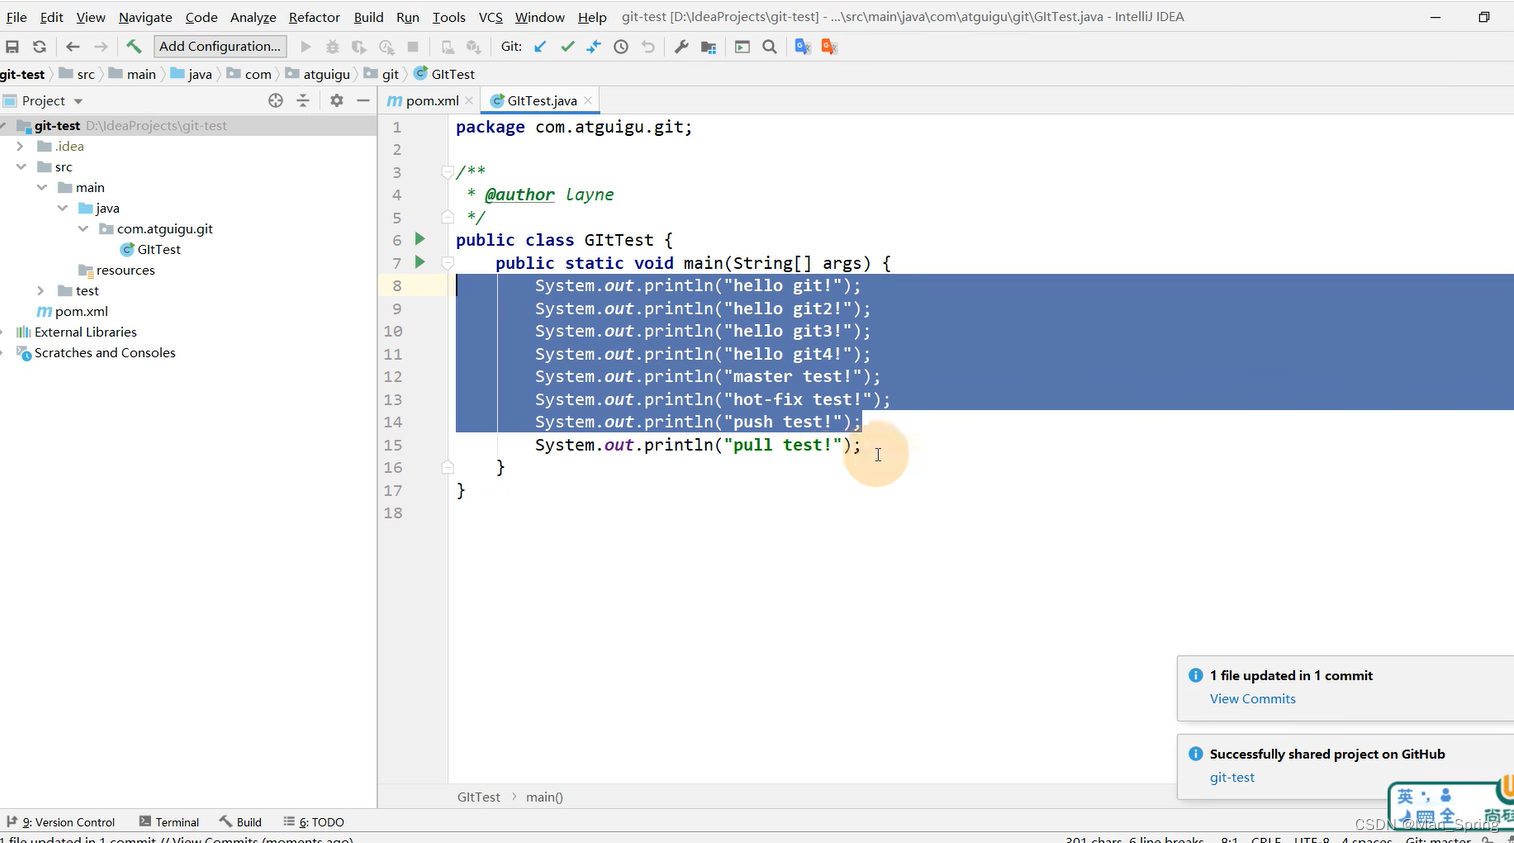Open Project panel gear options
Screen dimensions: 1514x843
pyautogui.click(x=336, y=101)
